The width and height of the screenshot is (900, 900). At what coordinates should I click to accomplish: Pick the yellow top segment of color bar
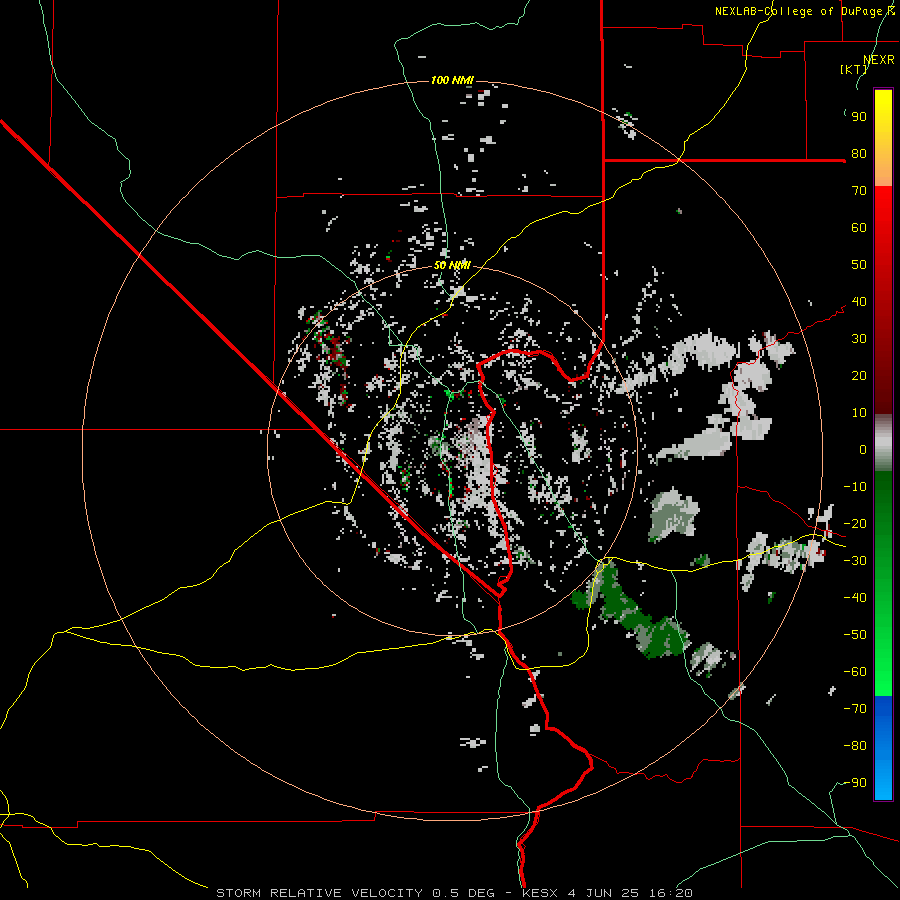pos(883,138)
